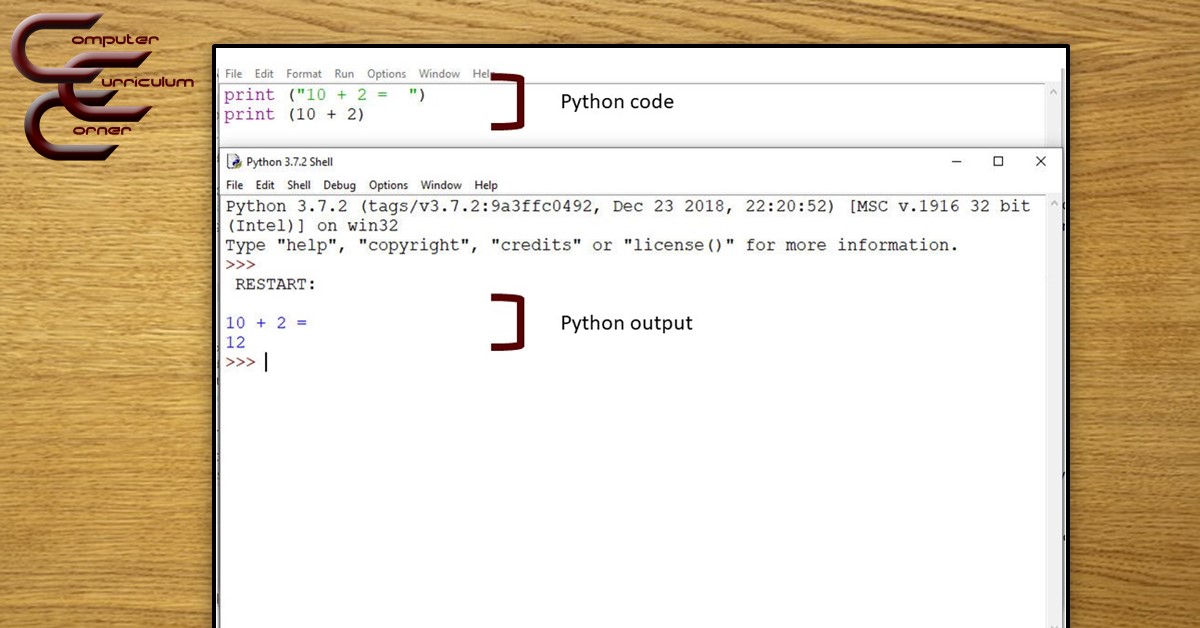The image size is (1200, 628).
Task: Maximize the Python Shell window
Action: point(998,161)
